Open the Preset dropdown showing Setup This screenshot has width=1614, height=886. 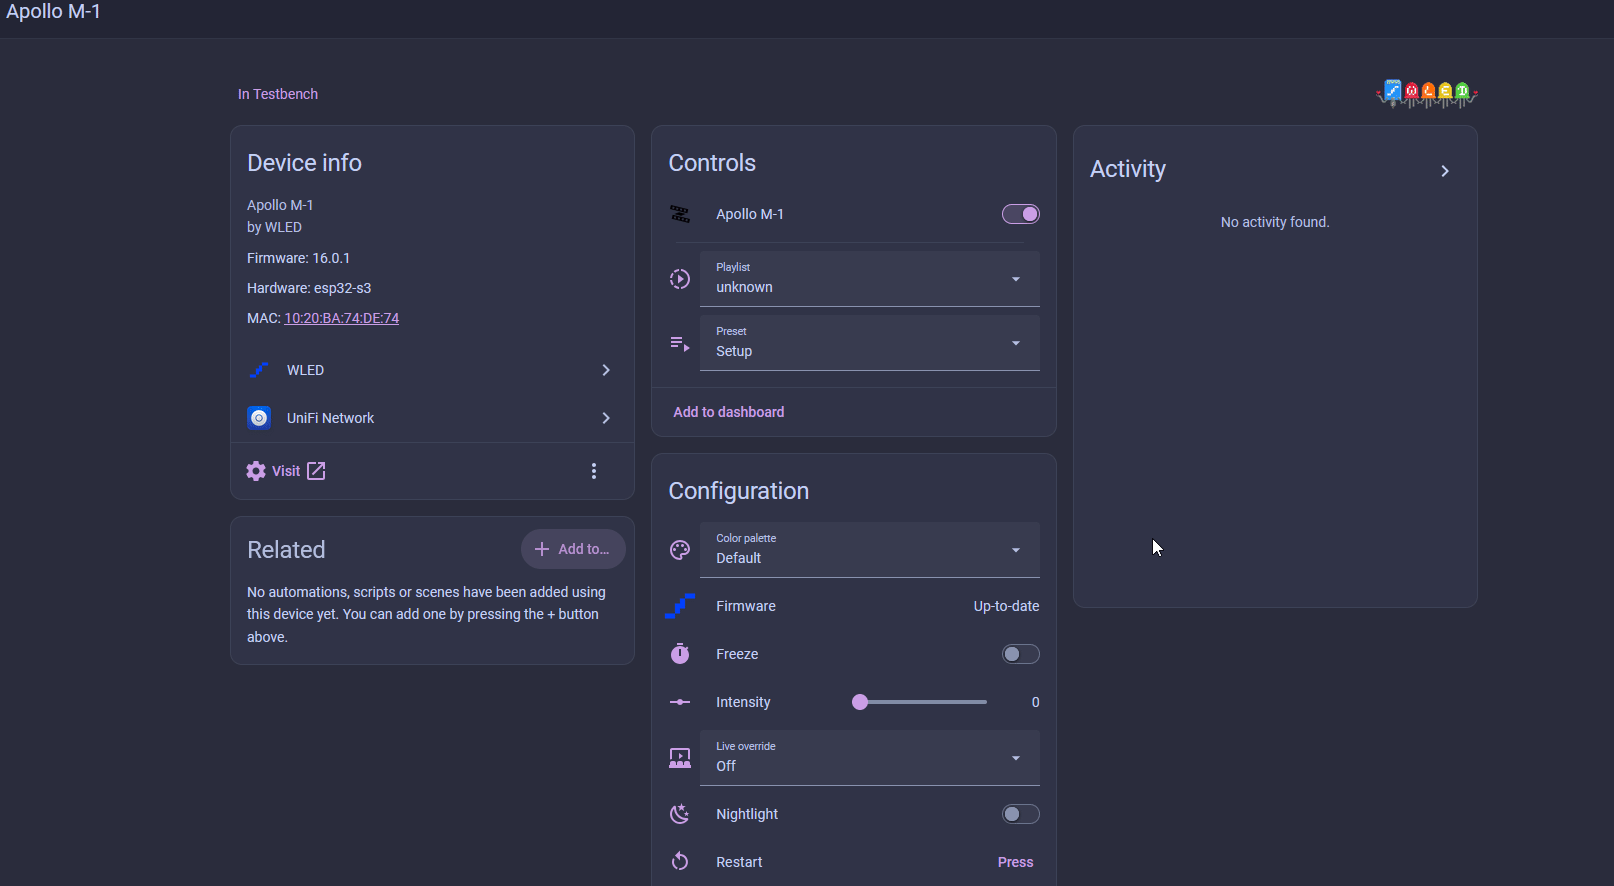[870, 343]
